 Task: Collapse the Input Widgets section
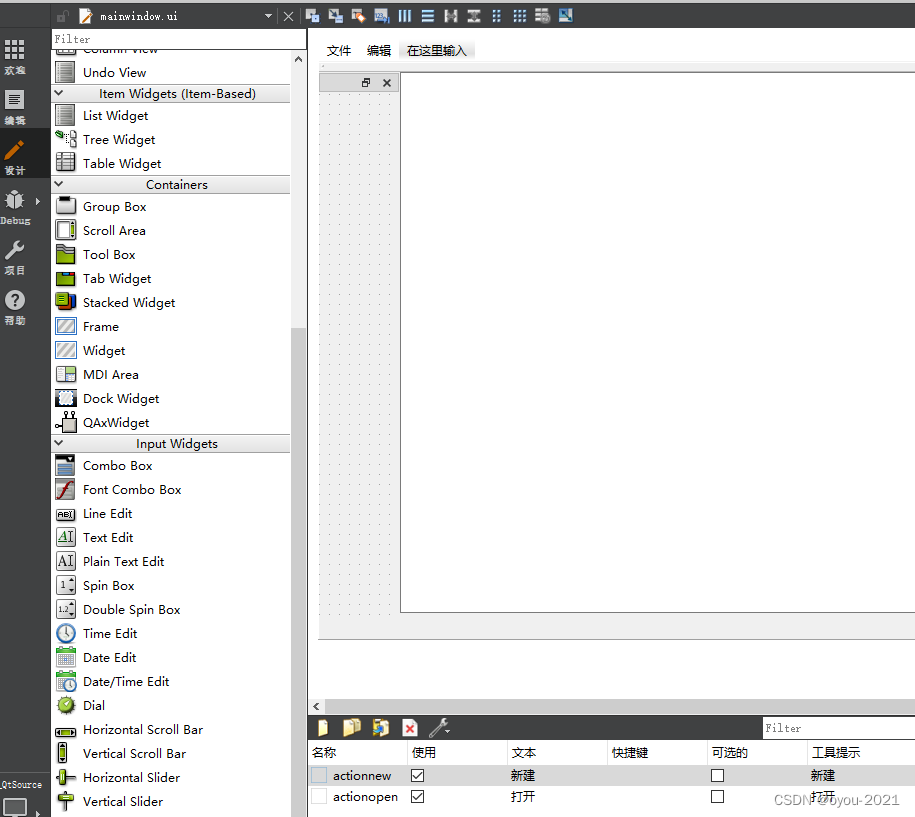[x=57, y=443]
